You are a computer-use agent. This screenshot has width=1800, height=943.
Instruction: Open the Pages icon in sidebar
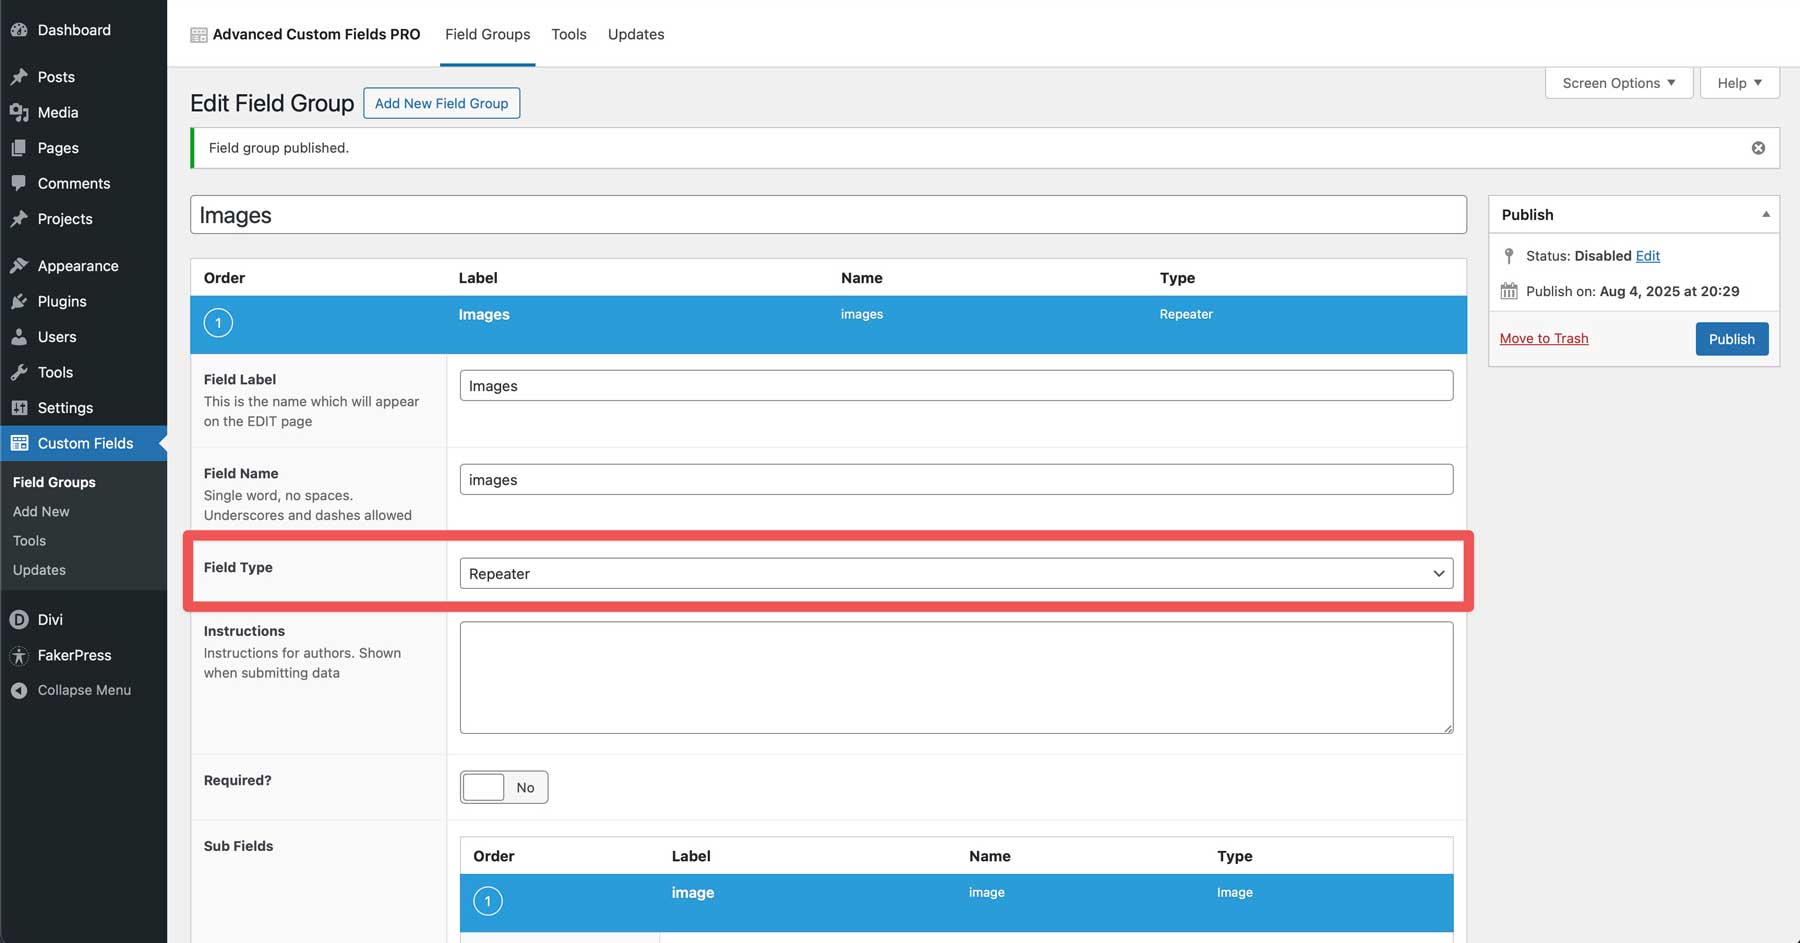(20, 147)
